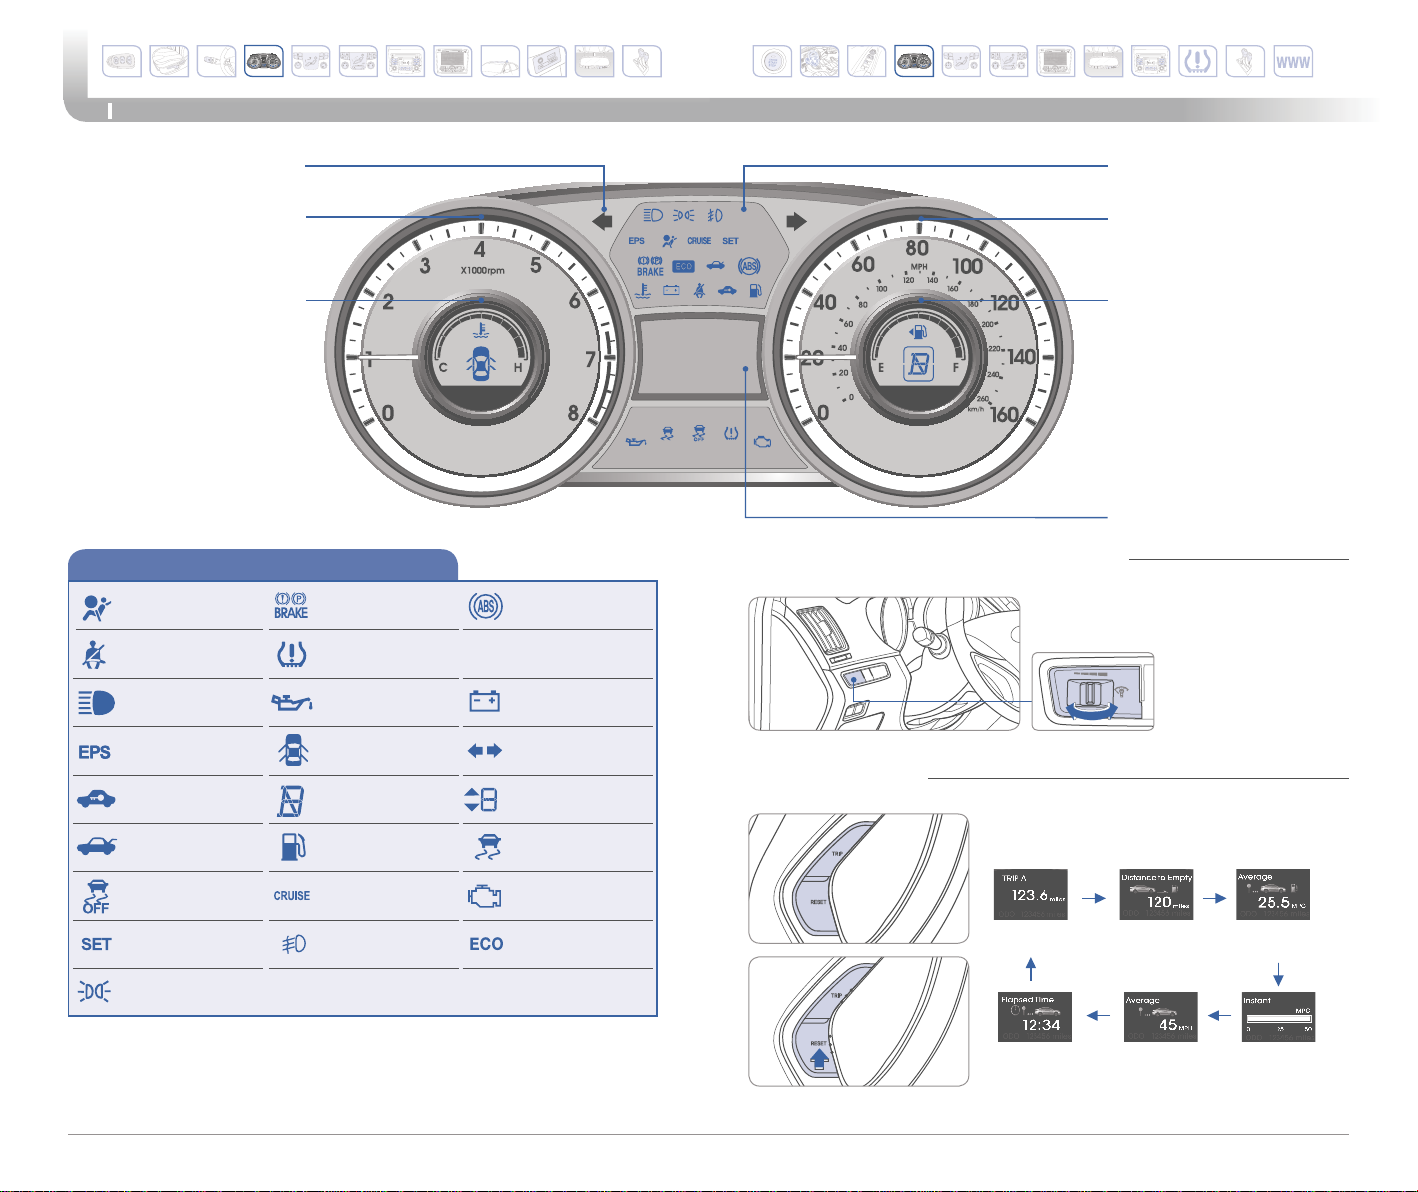
Task: Select the EPS indicator in legend
Action: point(95,752)
